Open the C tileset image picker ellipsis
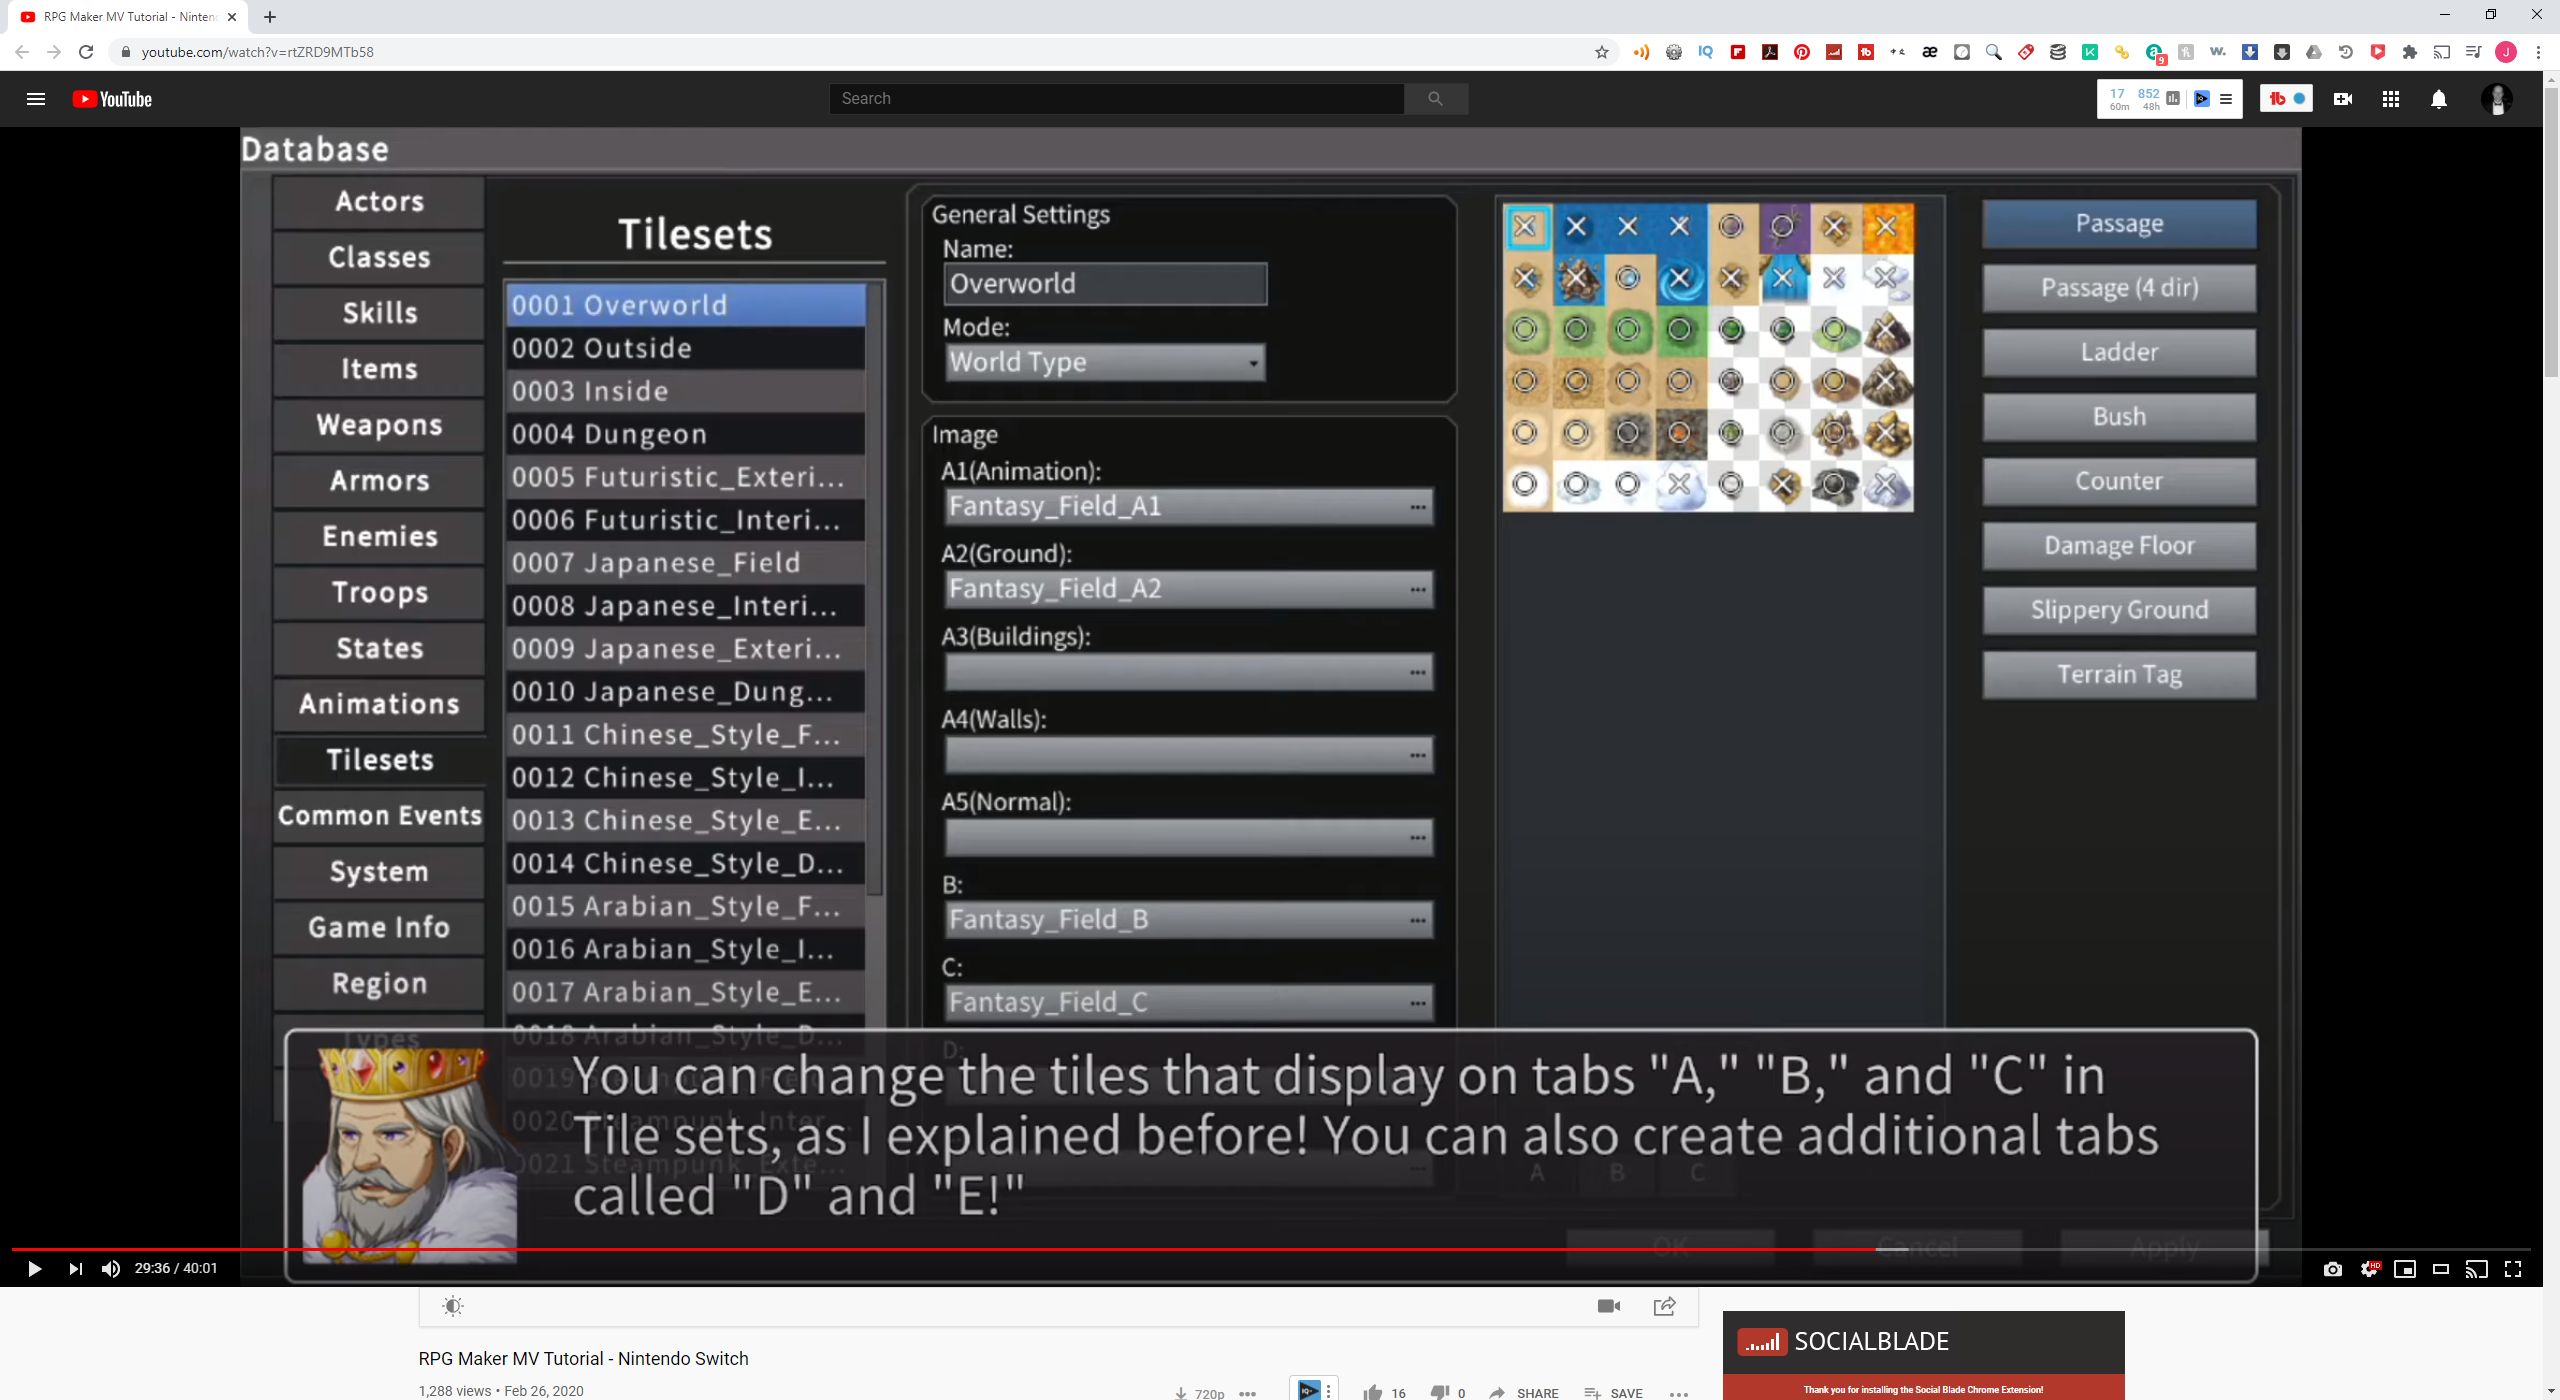The width and height of the screenshot is (2560, 1400). coord(1418,1003)
